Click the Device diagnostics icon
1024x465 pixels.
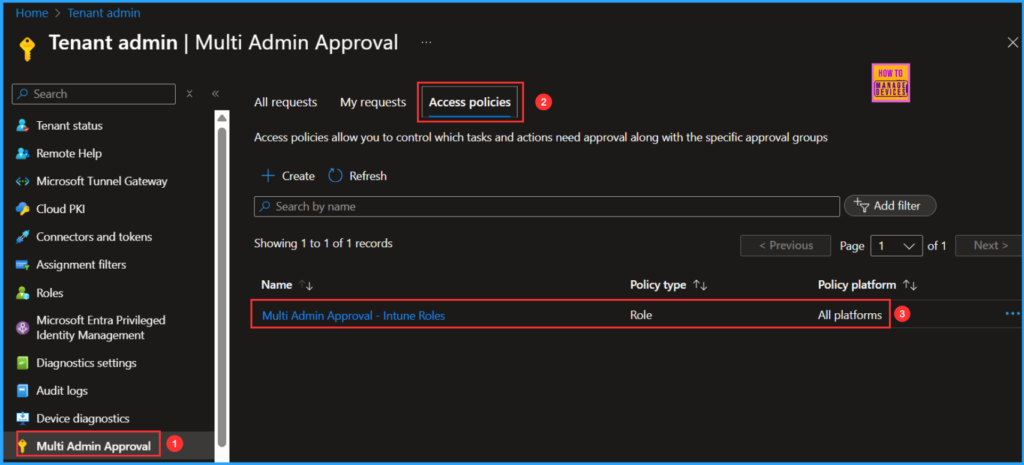pyautogui.click(x=23, y=419)
